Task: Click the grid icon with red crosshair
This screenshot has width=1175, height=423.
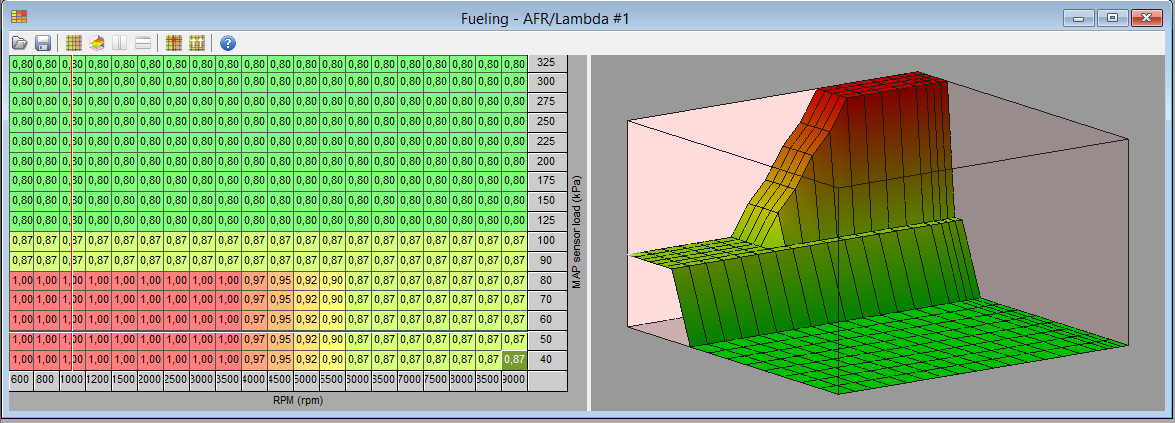Action: 173,43
